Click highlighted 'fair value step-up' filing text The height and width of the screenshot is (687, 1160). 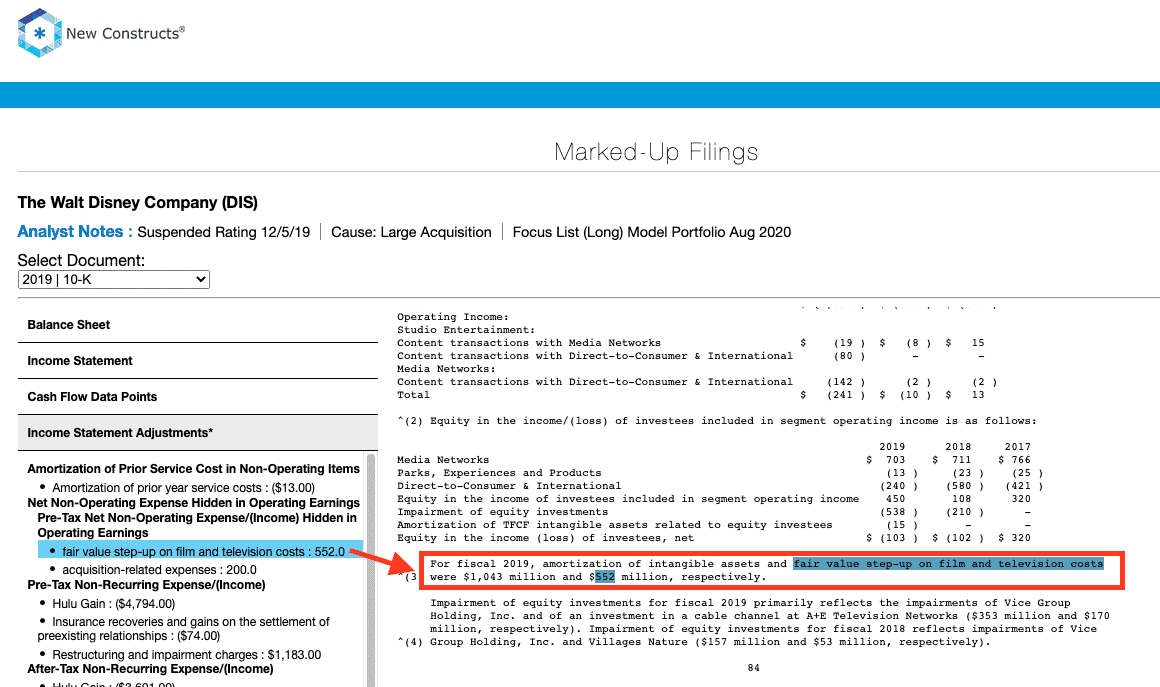tap(948, 564)
